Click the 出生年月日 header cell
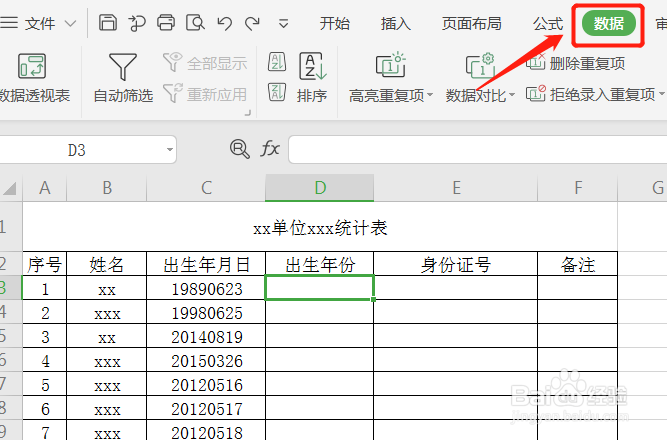667x440 pixels. 206,264
